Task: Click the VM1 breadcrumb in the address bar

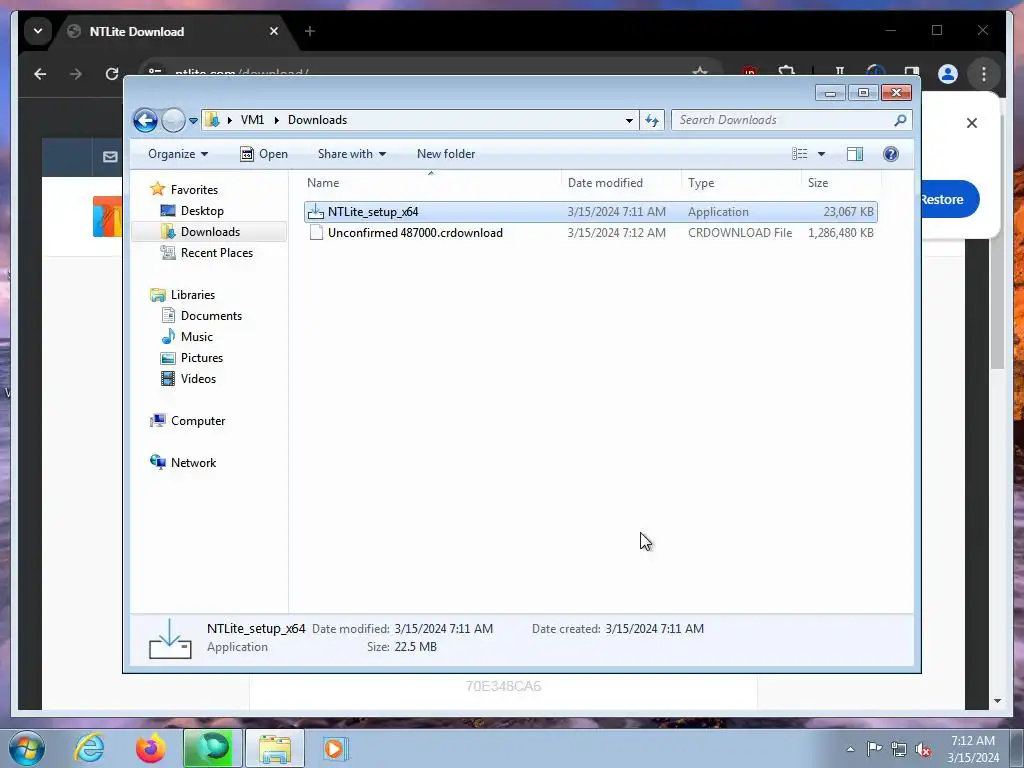Action: click(252, 120)
